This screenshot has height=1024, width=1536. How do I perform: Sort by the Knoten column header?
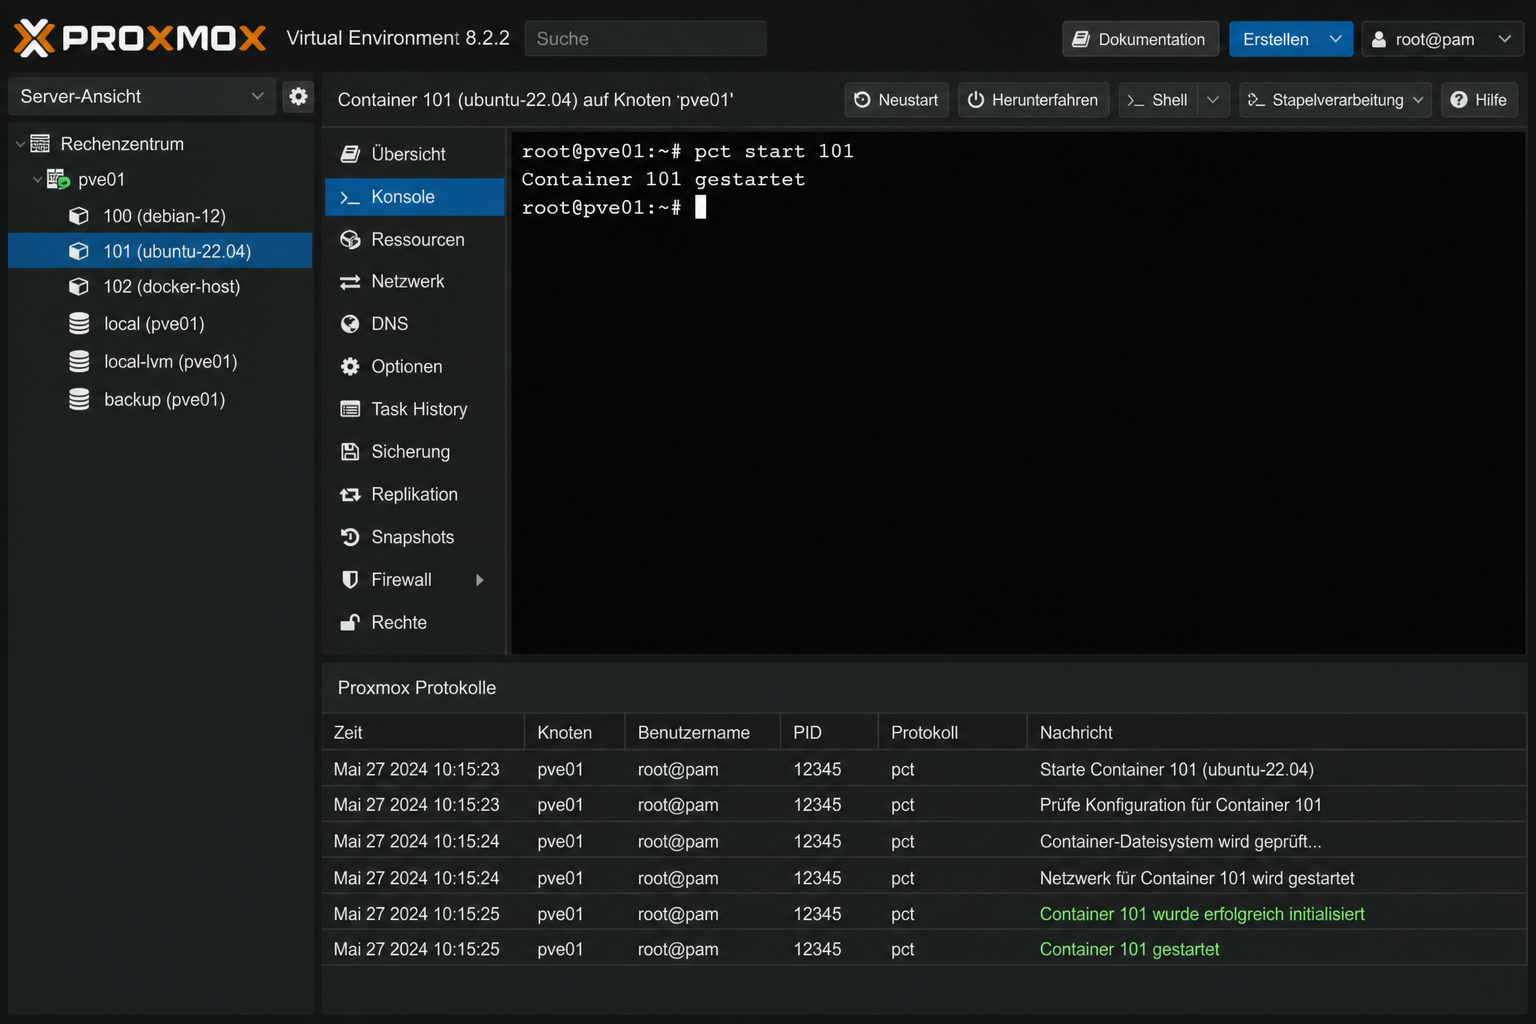tap(575, 733)
